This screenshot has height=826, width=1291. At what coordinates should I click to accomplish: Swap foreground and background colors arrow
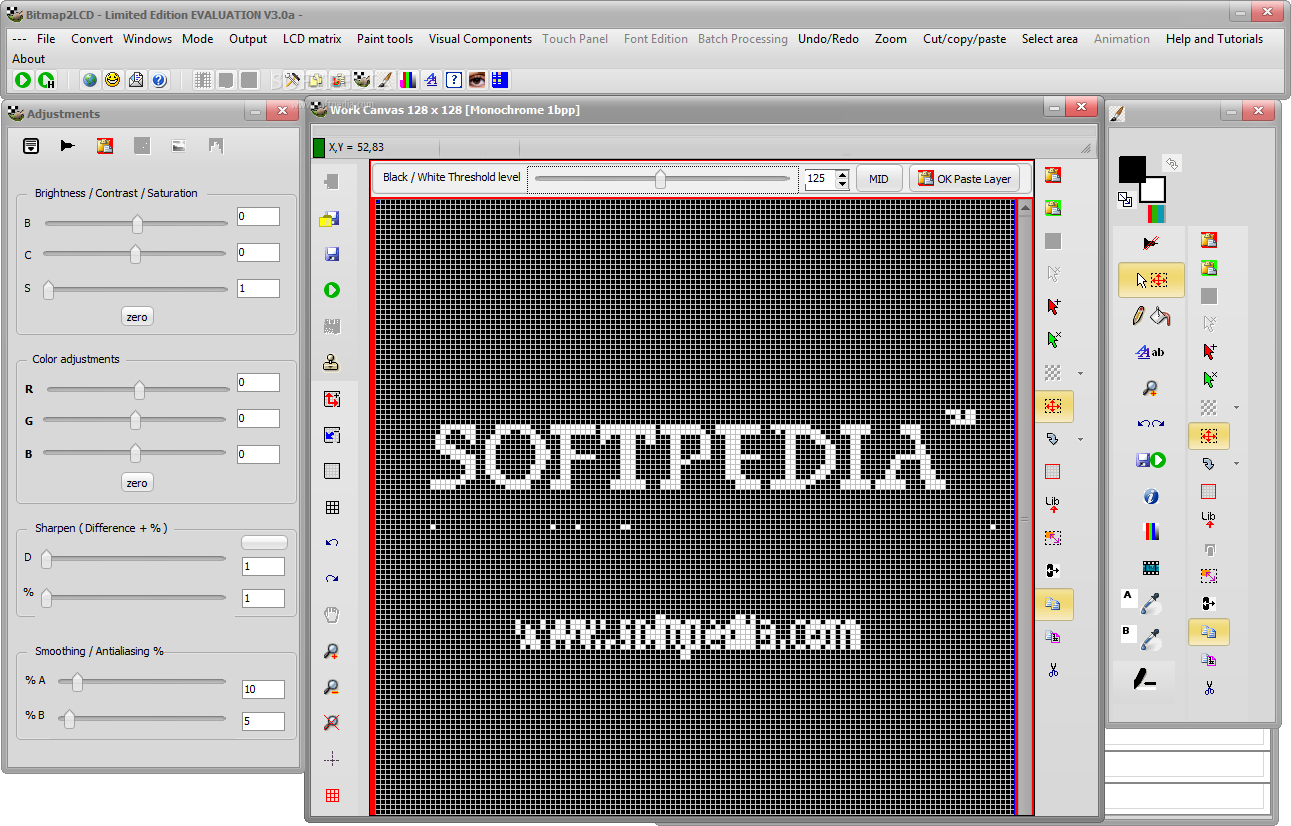click(x=1172, y=162)
